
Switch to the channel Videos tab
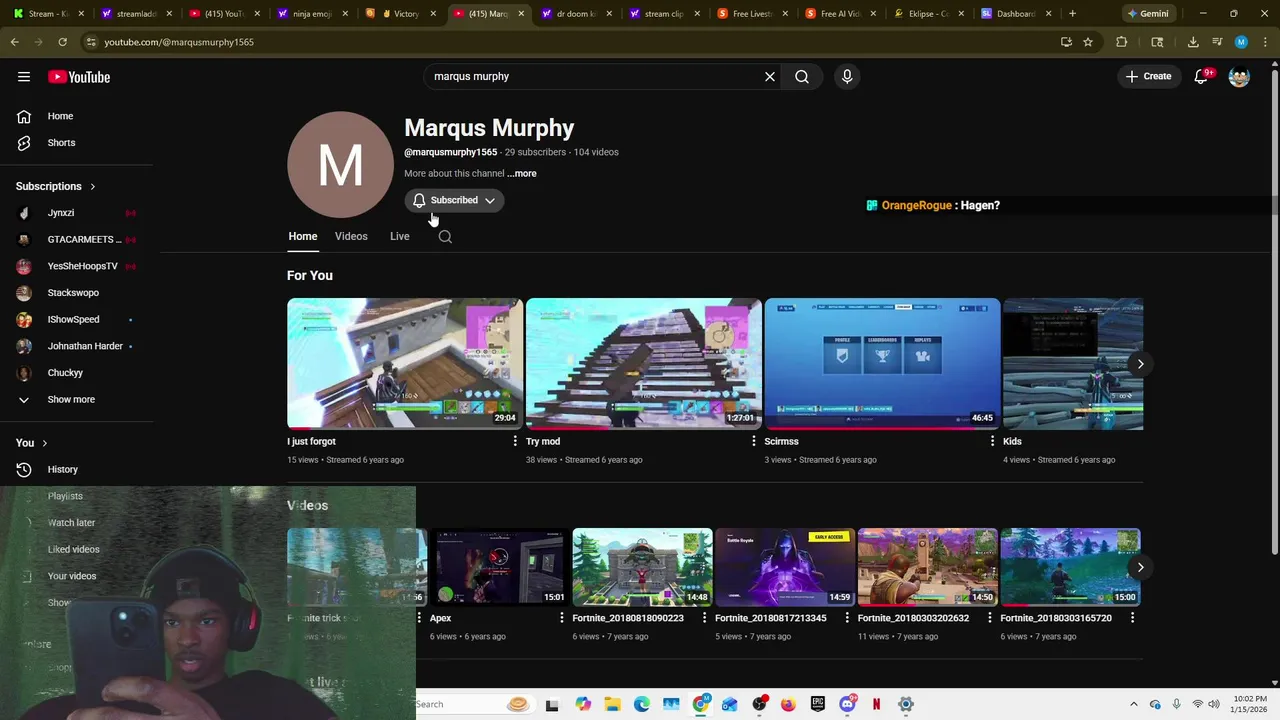point(351,237)
